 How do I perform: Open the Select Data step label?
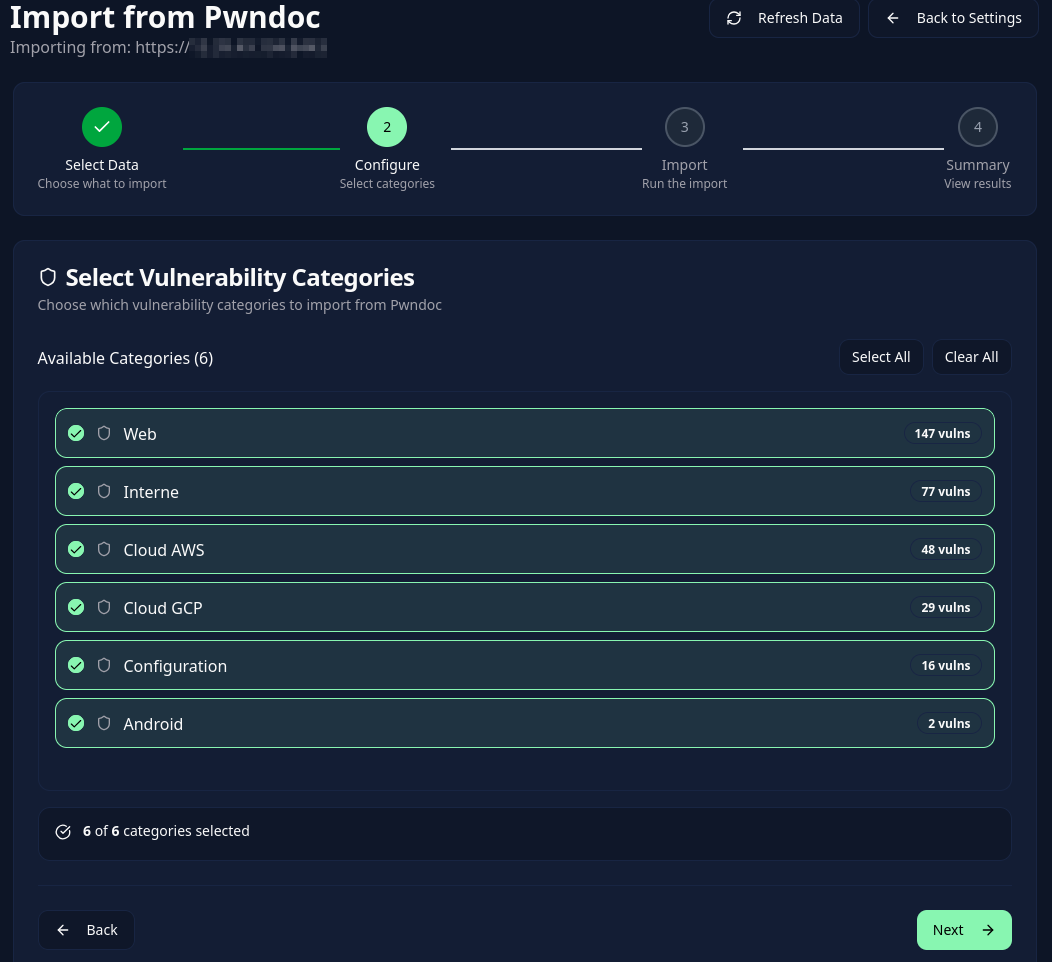click(x=102, y=165)
